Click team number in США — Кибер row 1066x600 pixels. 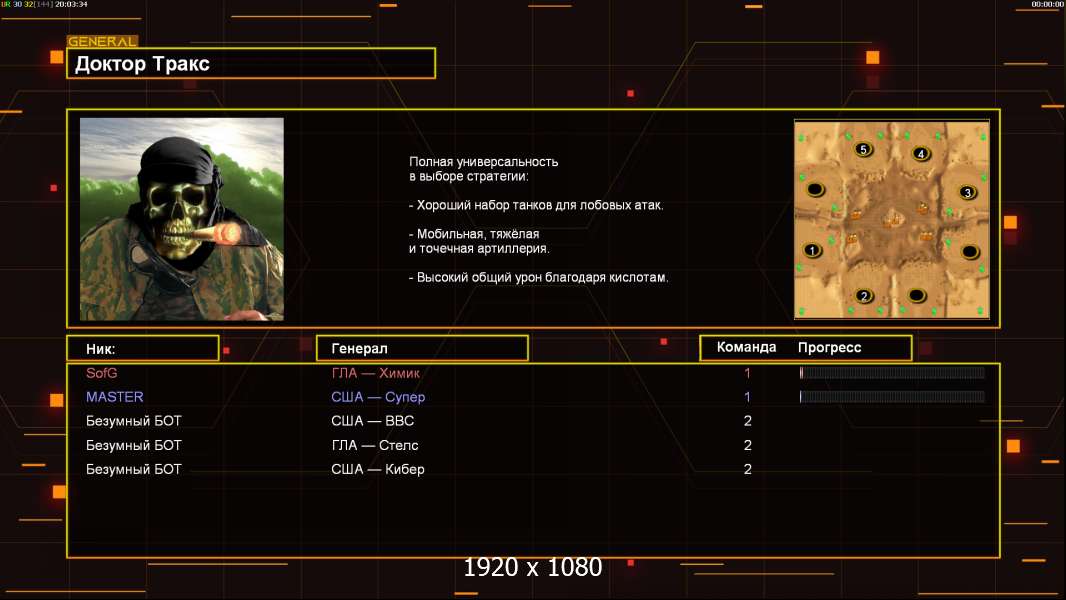coord(747,469)
